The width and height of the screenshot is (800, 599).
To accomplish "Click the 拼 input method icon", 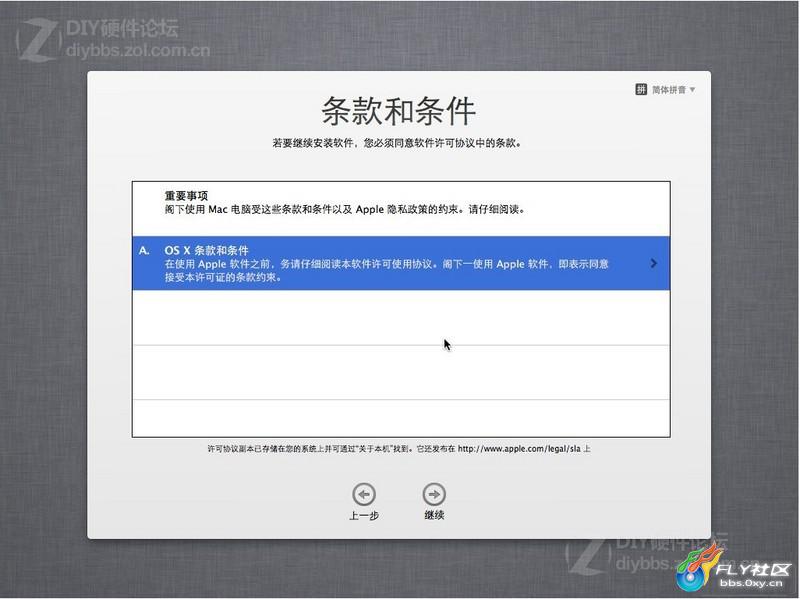I will [641, 89].
